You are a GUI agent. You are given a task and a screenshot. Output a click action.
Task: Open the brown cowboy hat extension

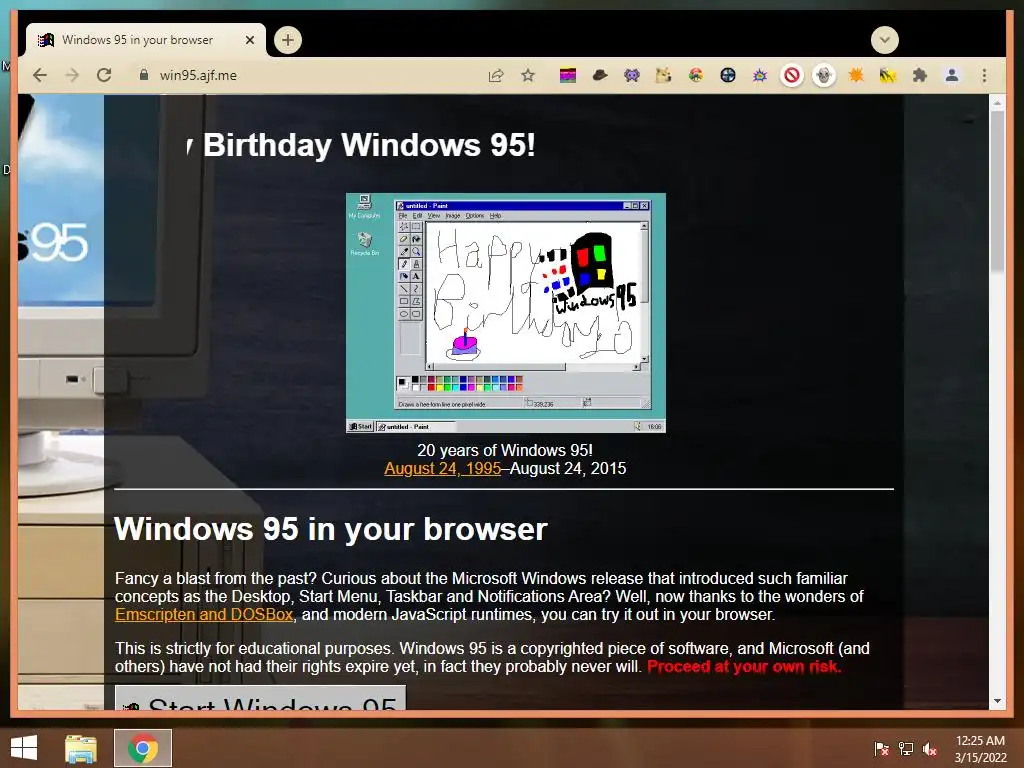(600, 76)
